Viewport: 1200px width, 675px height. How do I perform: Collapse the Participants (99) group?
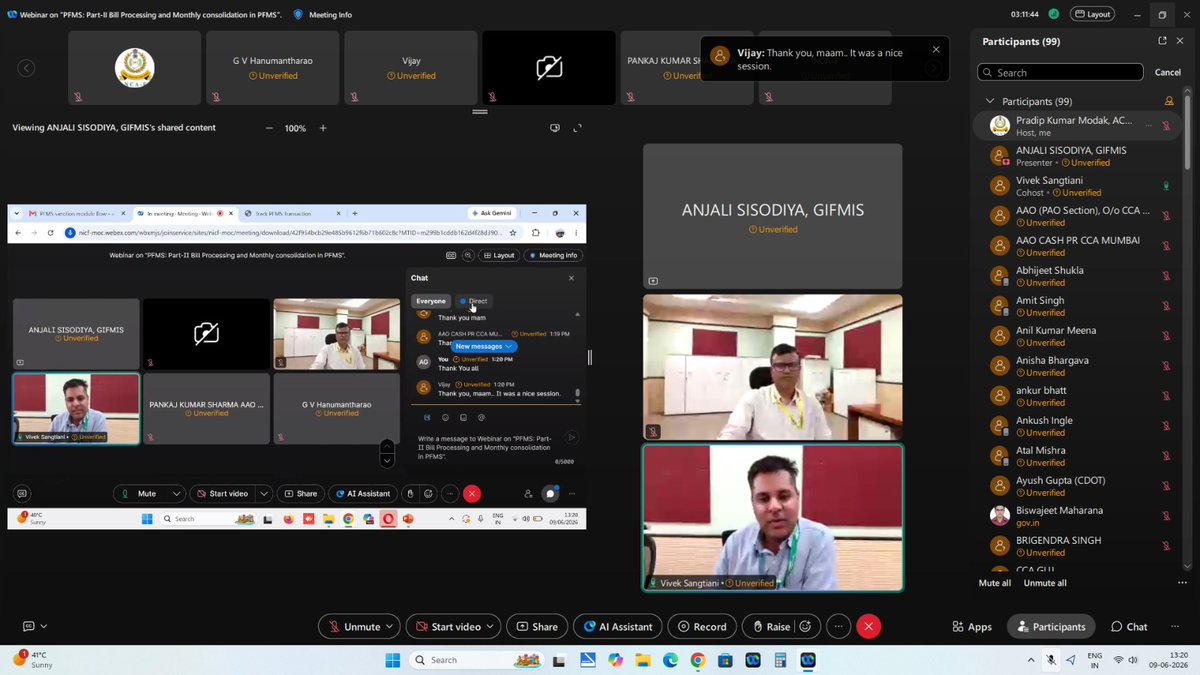990,101
